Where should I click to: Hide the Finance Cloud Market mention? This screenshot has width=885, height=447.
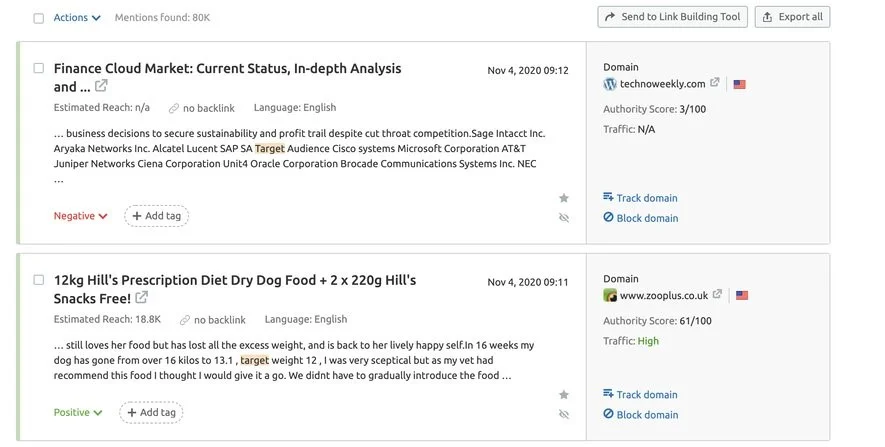564,218
